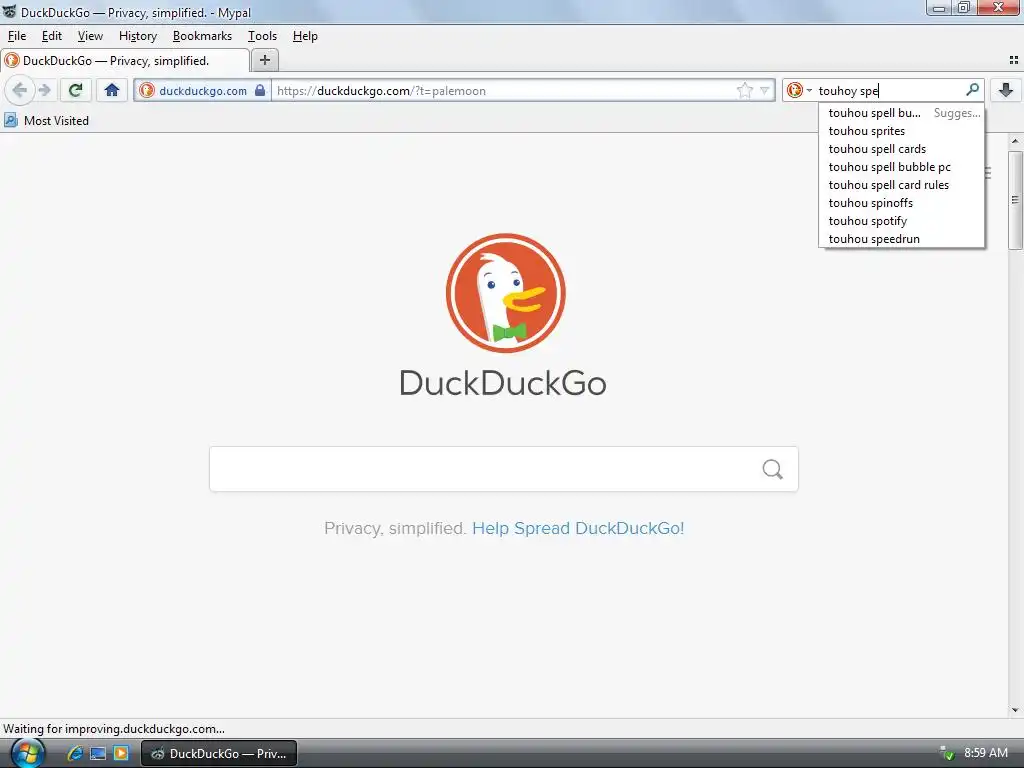Open the Home page via house icon

pos(112,90)
